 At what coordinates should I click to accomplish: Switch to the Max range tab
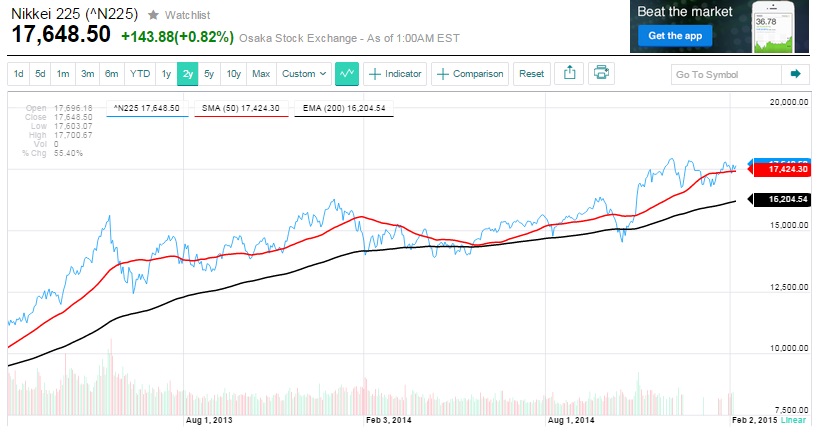pyautogui.click(x=261, y=73)
